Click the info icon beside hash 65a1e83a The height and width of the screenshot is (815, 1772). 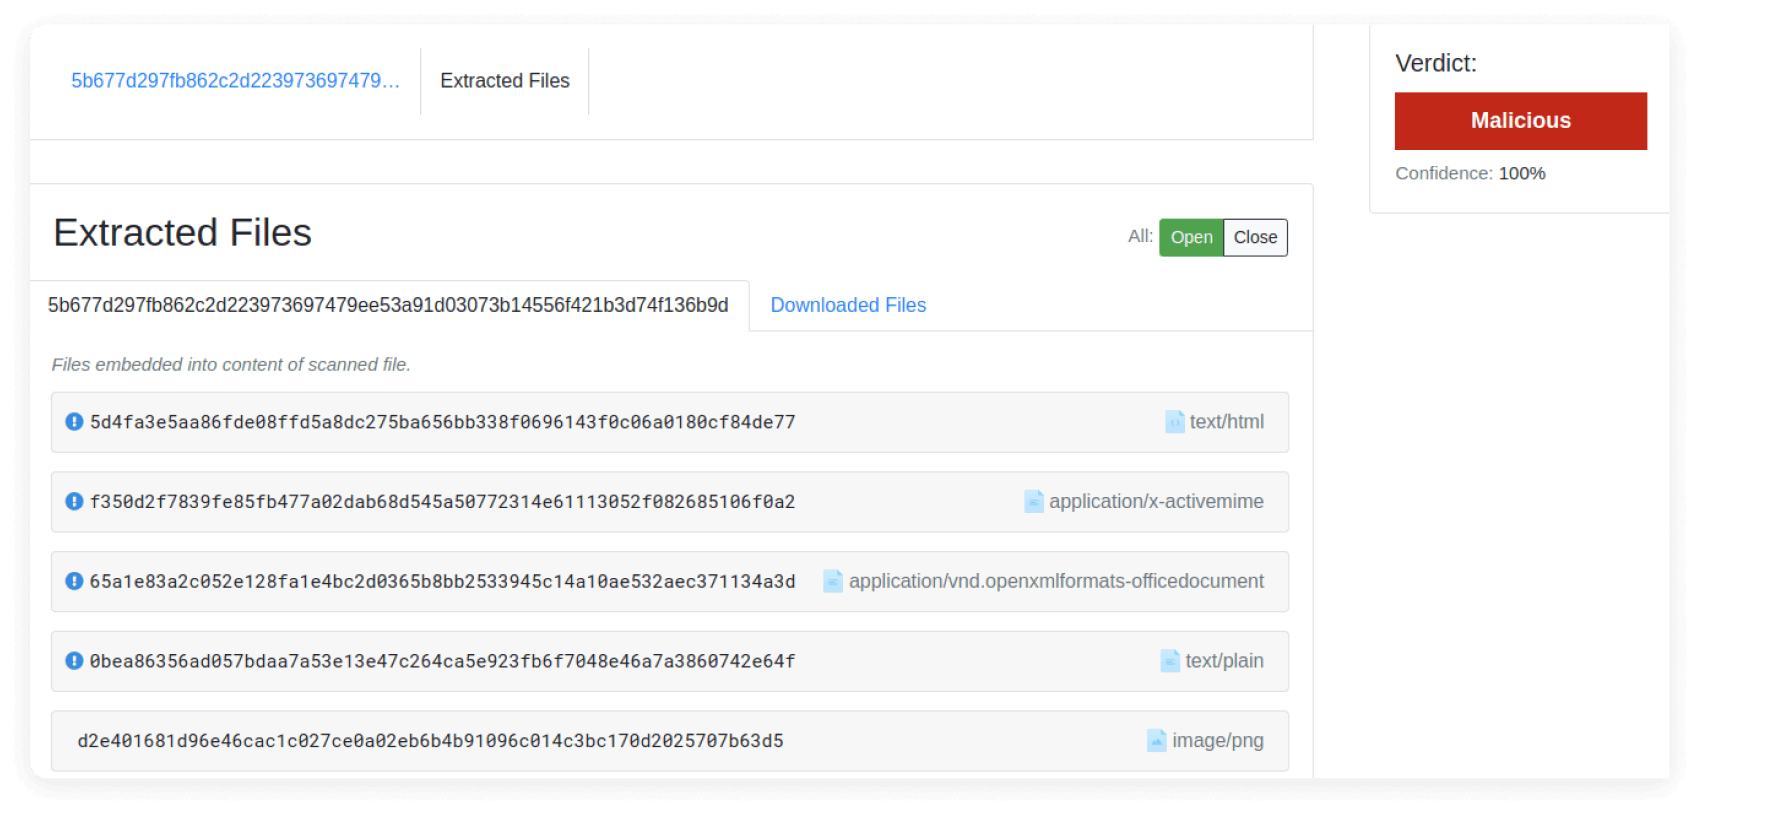tap(74, 581)
